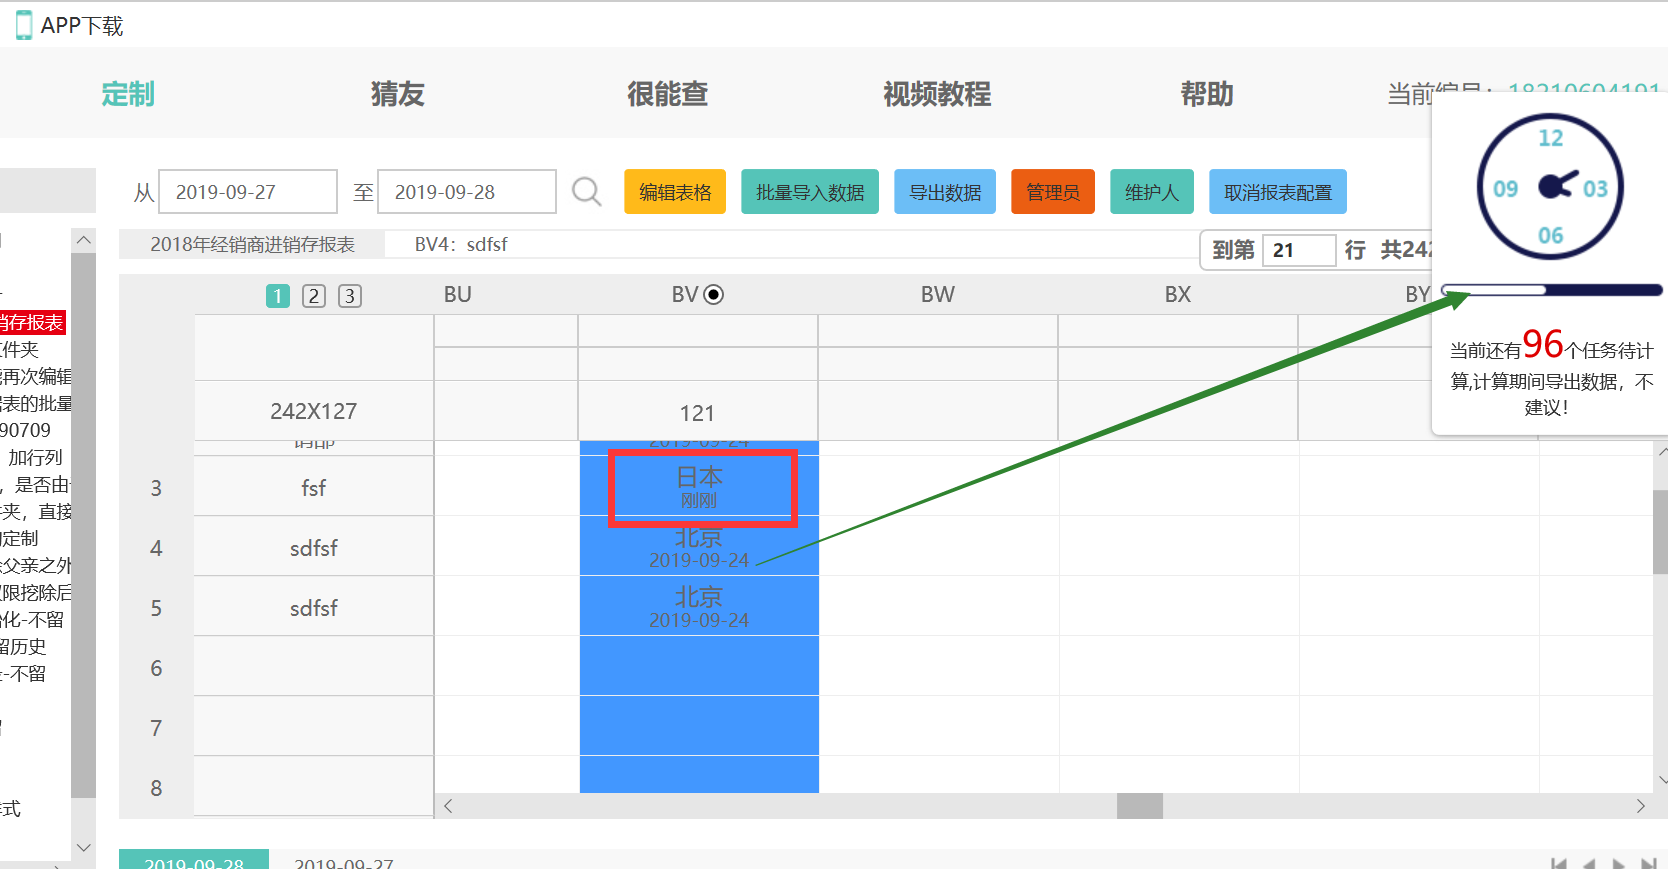Select the 121 header cell

(698, 412)
